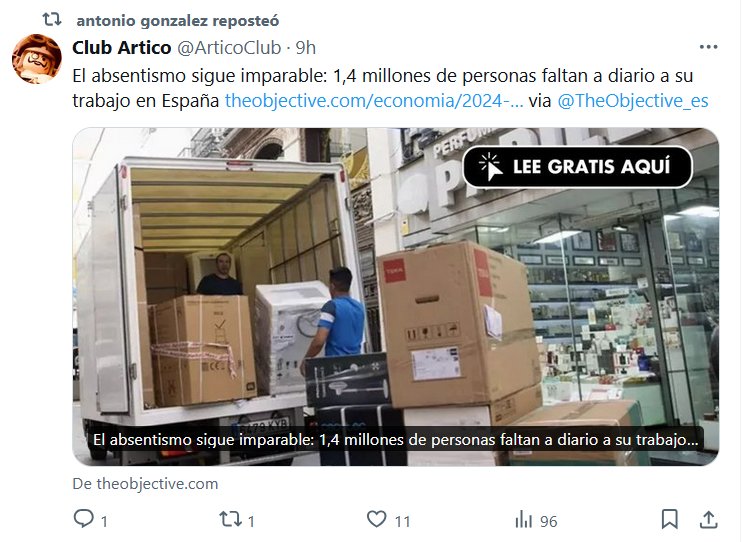Click the headline caption over the image
Screen dimensions: 744x542
[396, 440]
